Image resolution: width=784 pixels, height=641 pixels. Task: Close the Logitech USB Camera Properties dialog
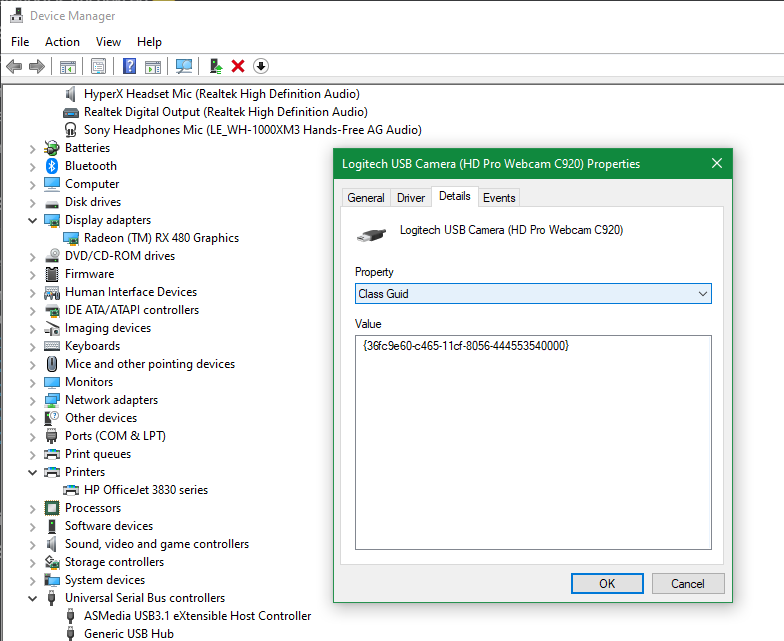[717, 164]
